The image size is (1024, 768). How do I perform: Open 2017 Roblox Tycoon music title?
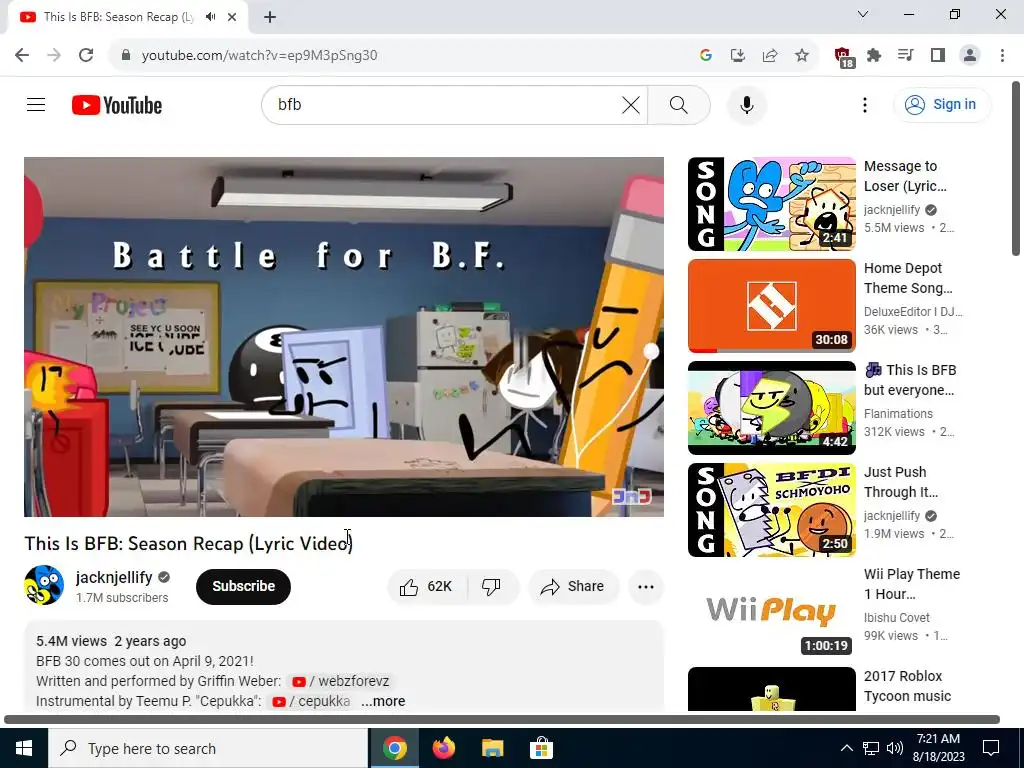pos(907,686)
